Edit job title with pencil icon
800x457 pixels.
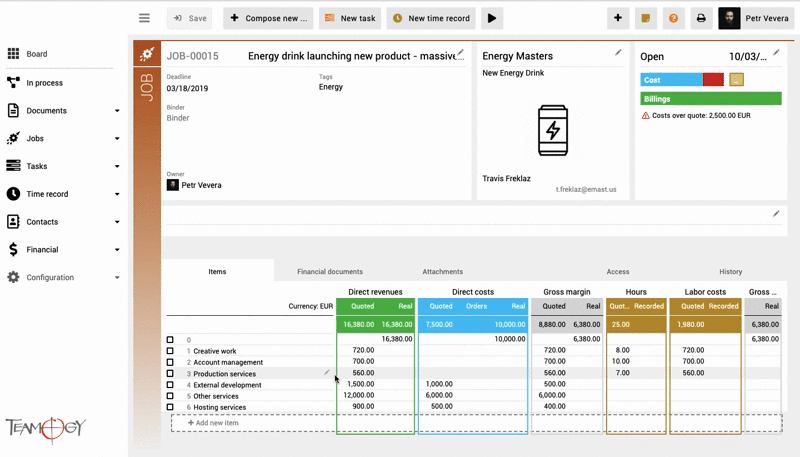point(460,52)
